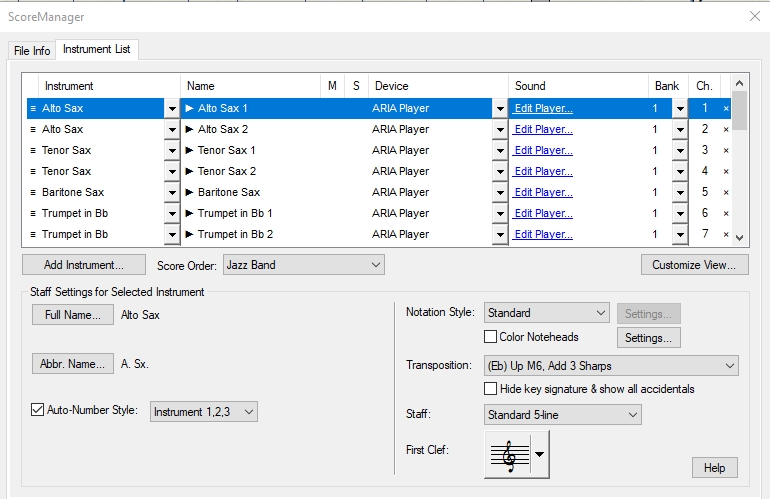Viewport: 770px width, 499px height.
Task: Click the instrument list vertical scrollbar down arrow
Action: coord(740,237)
